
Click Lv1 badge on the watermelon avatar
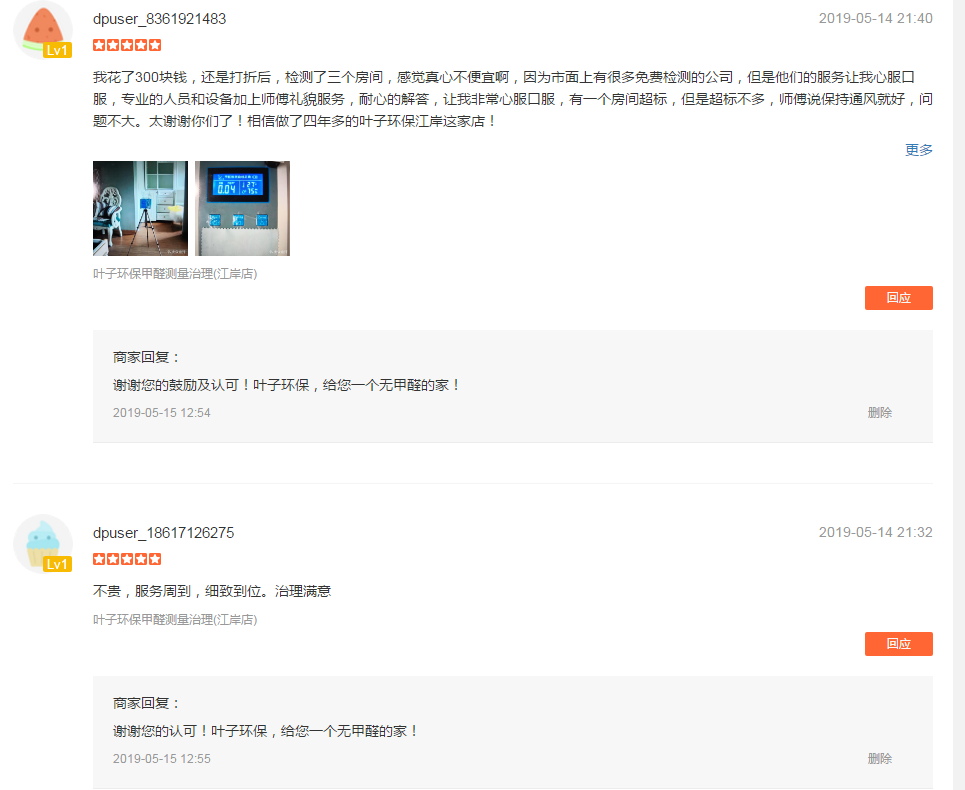point(57,50)
